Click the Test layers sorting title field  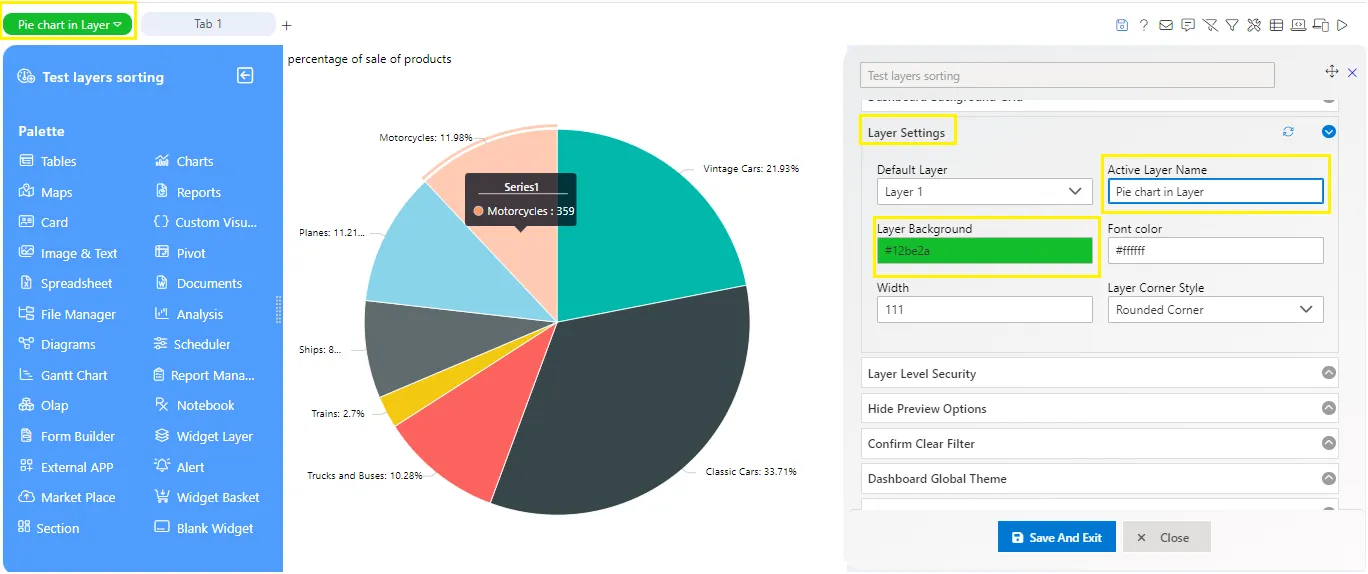(1067, 75)
